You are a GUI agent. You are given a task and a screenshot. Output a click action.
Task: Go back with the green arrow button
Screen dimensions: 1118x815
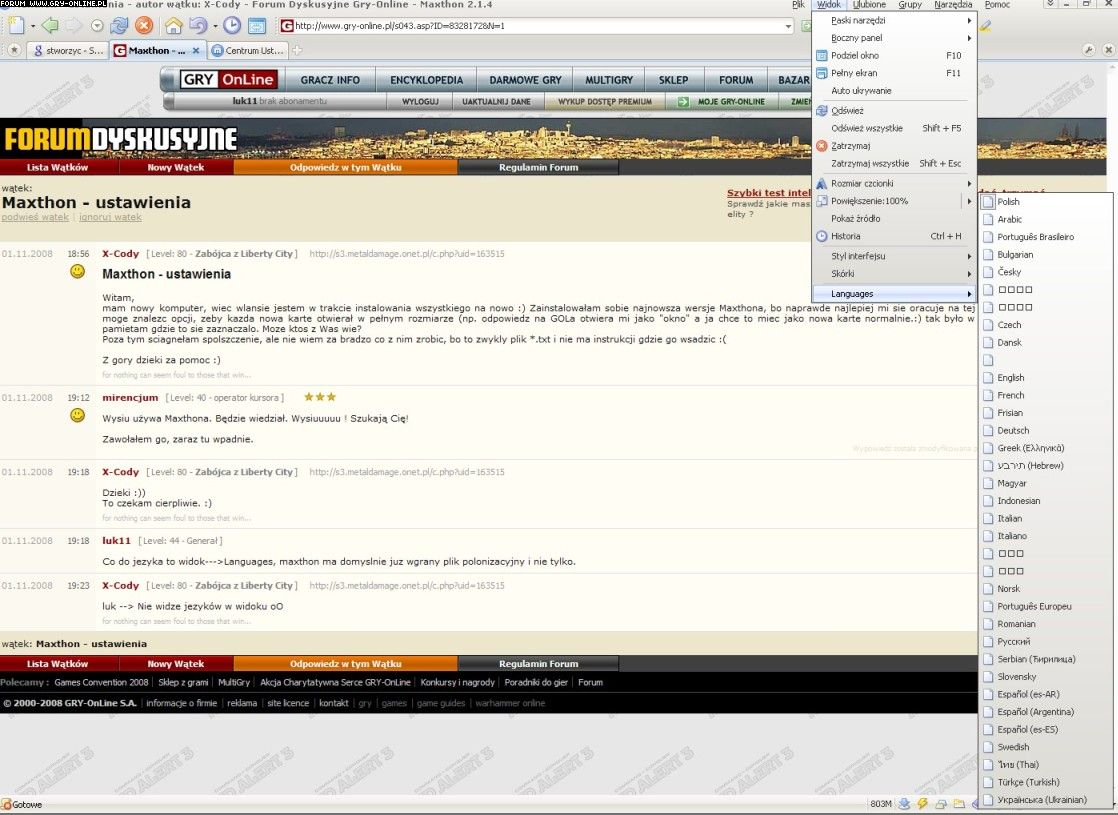click(x=49, y=26)
